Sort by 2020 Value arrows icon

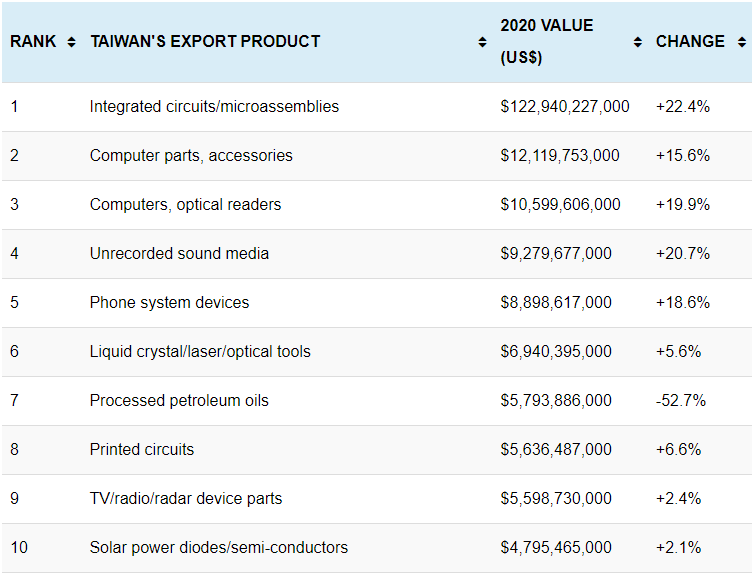pos(638,42)
